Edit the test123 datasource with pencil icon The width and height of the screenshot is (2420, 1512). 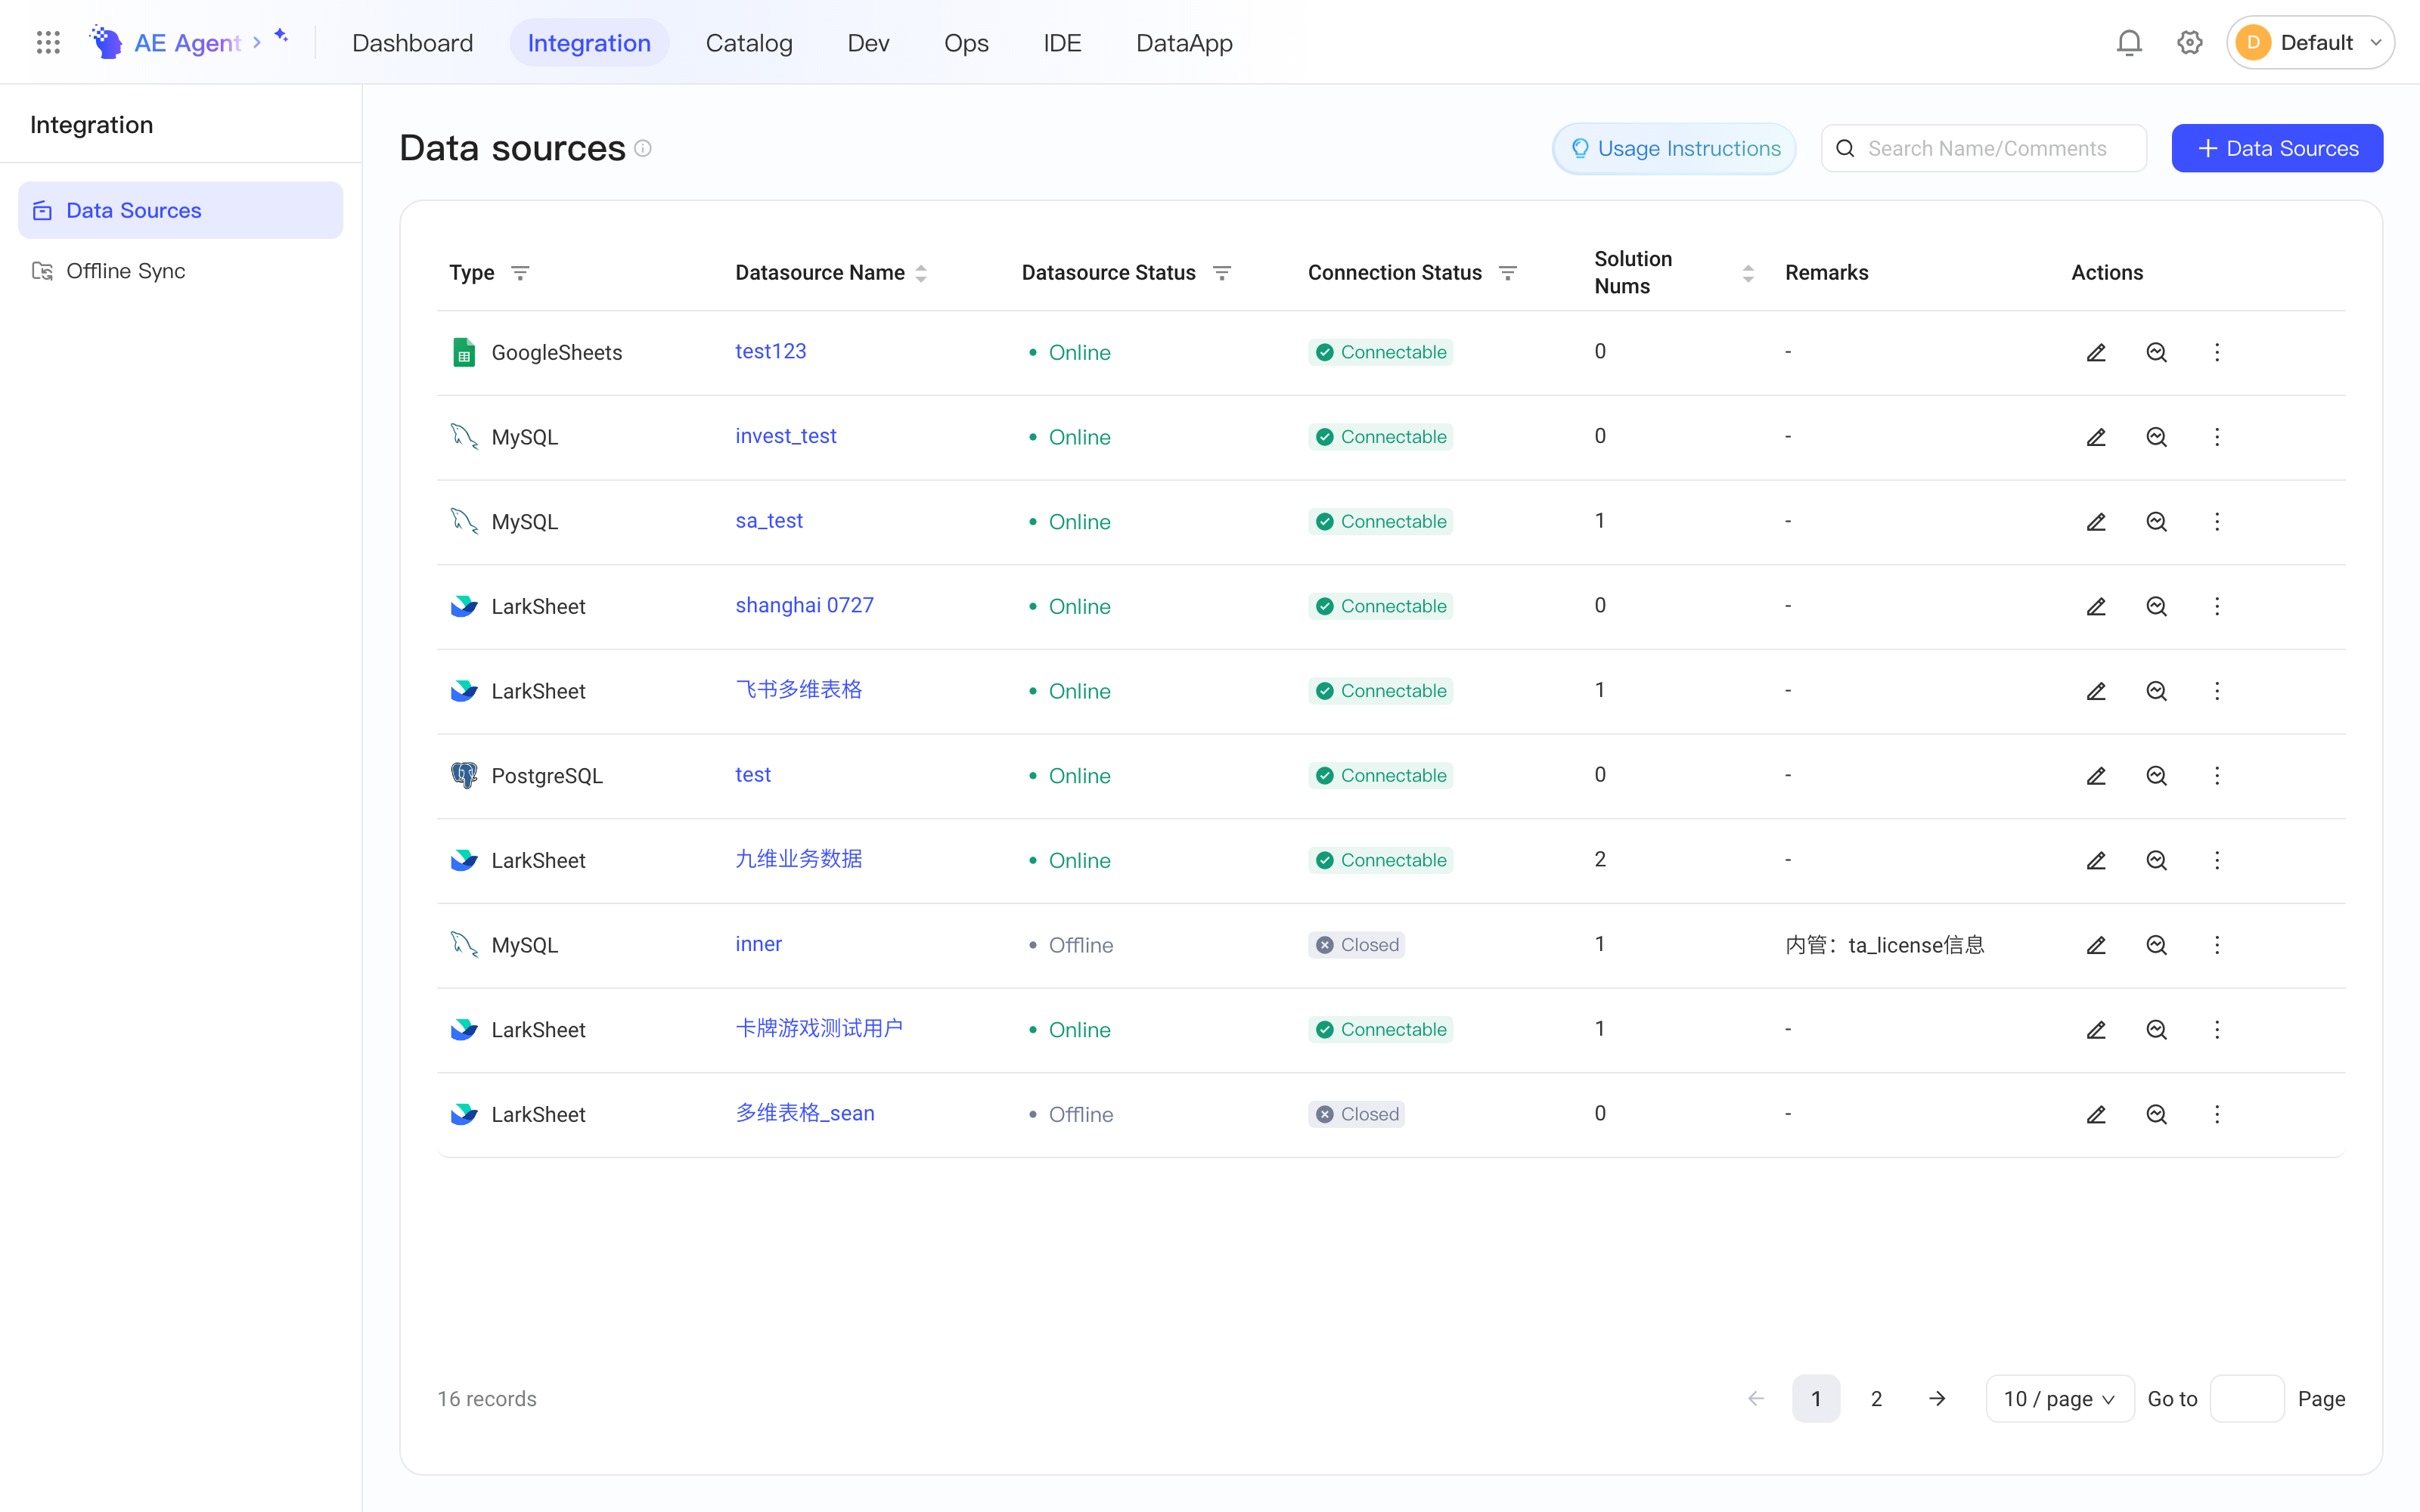[2096, 352]
